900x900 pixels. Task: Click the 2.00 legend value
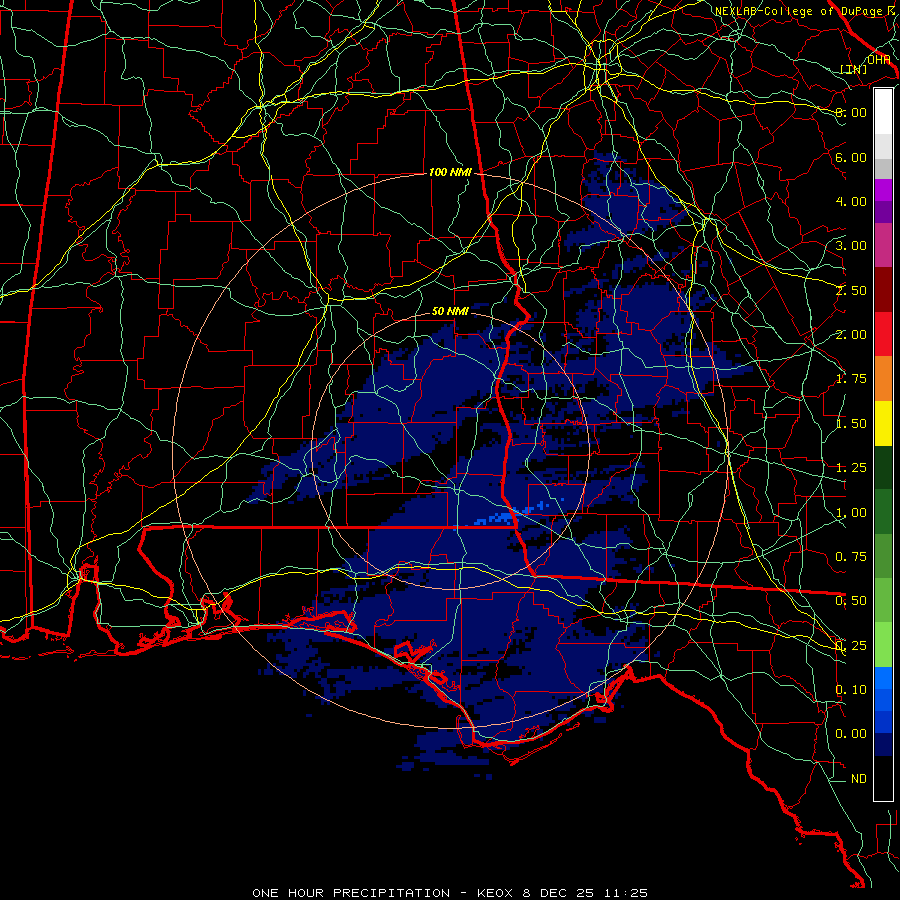coord(851,335)
